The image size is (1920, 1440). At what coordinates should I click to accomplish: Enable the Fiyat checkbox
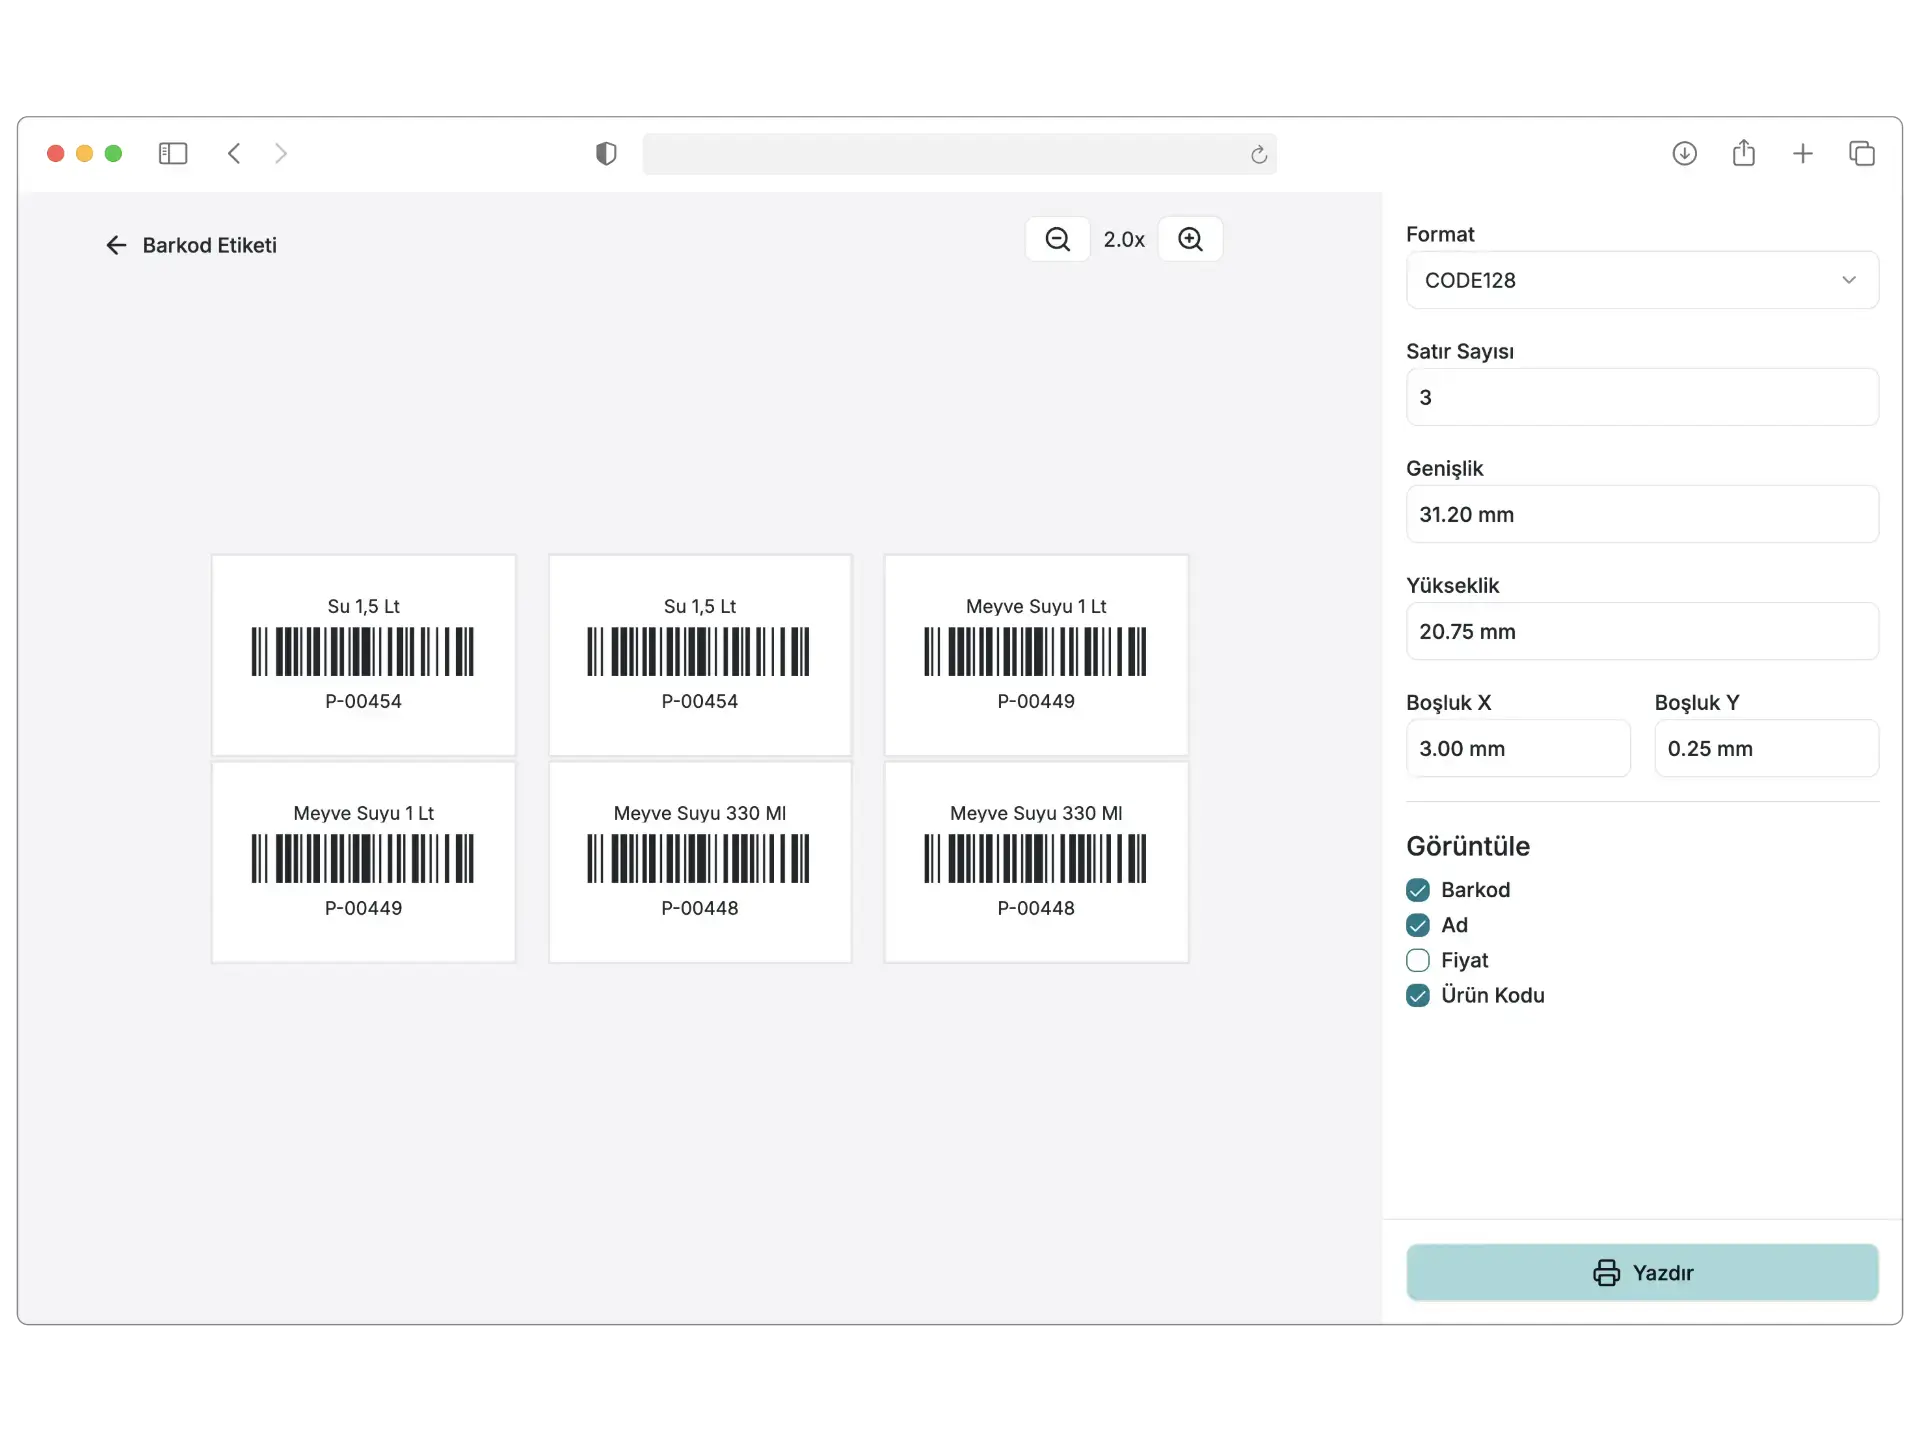(x=1417, y=960)
